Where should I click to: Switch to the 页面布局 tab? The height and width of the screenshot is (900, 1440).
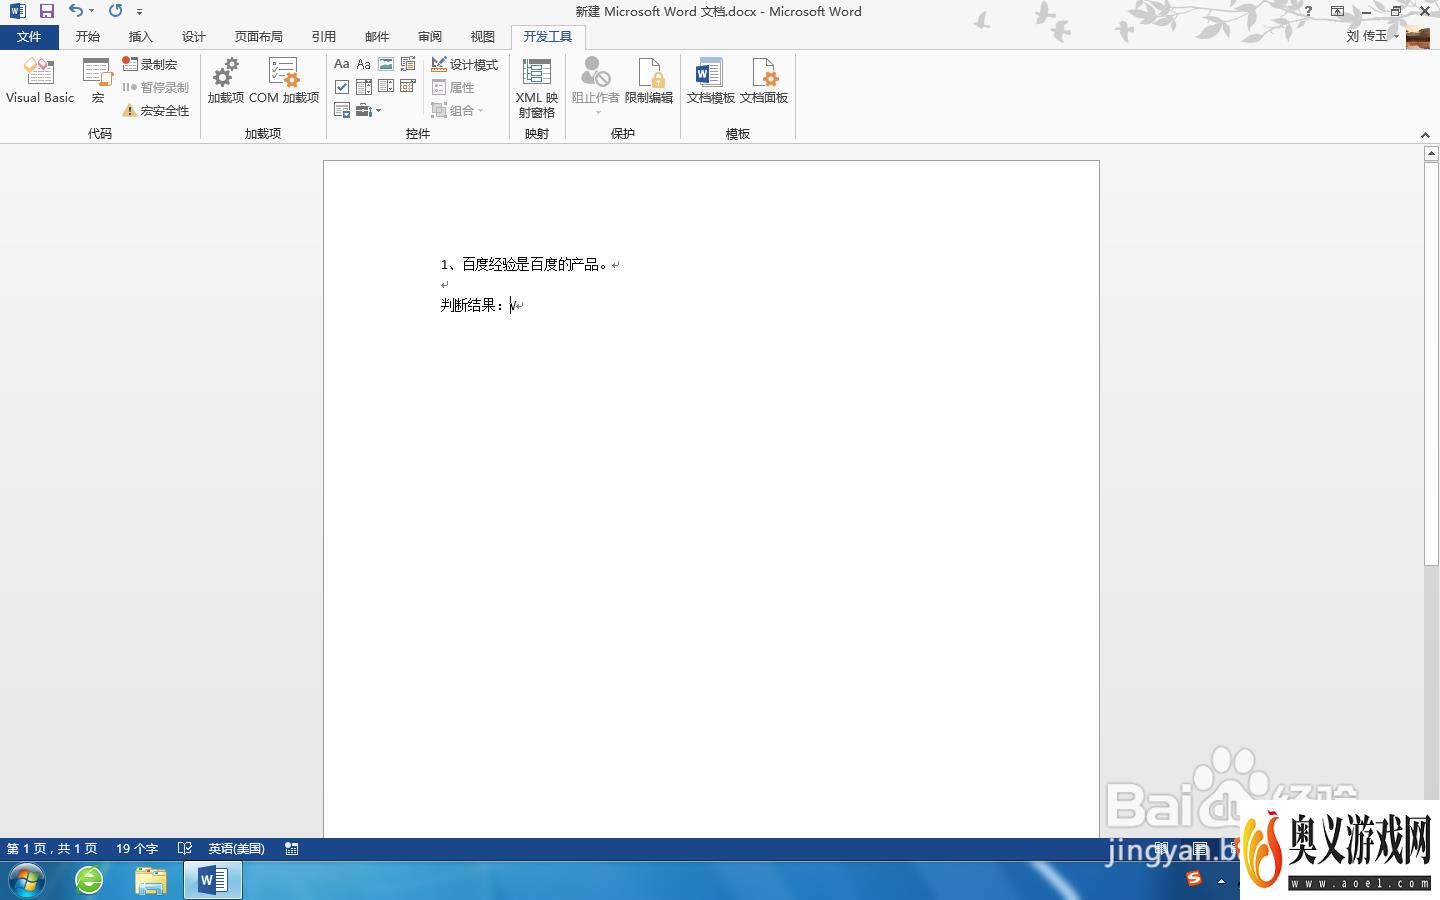pyautogui.click(x=259, y=37)
